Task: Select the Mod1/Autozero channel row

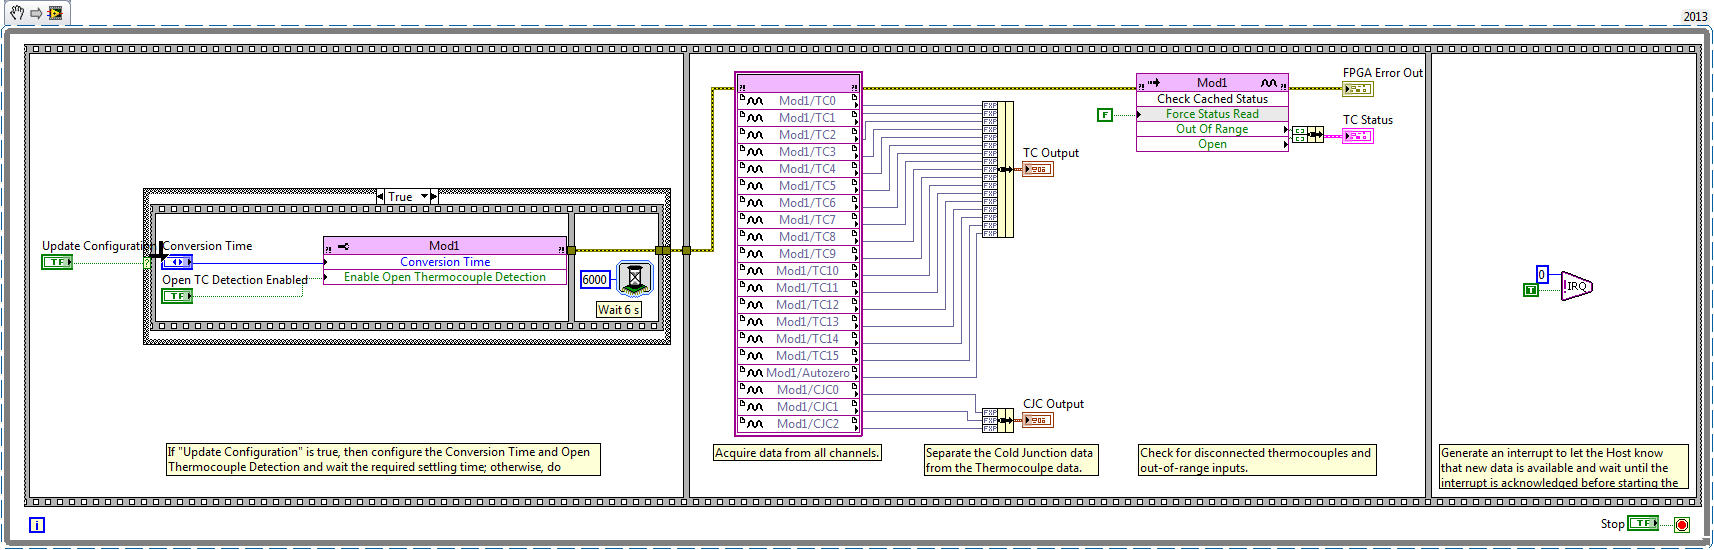Action: click(x=798, y=372)
